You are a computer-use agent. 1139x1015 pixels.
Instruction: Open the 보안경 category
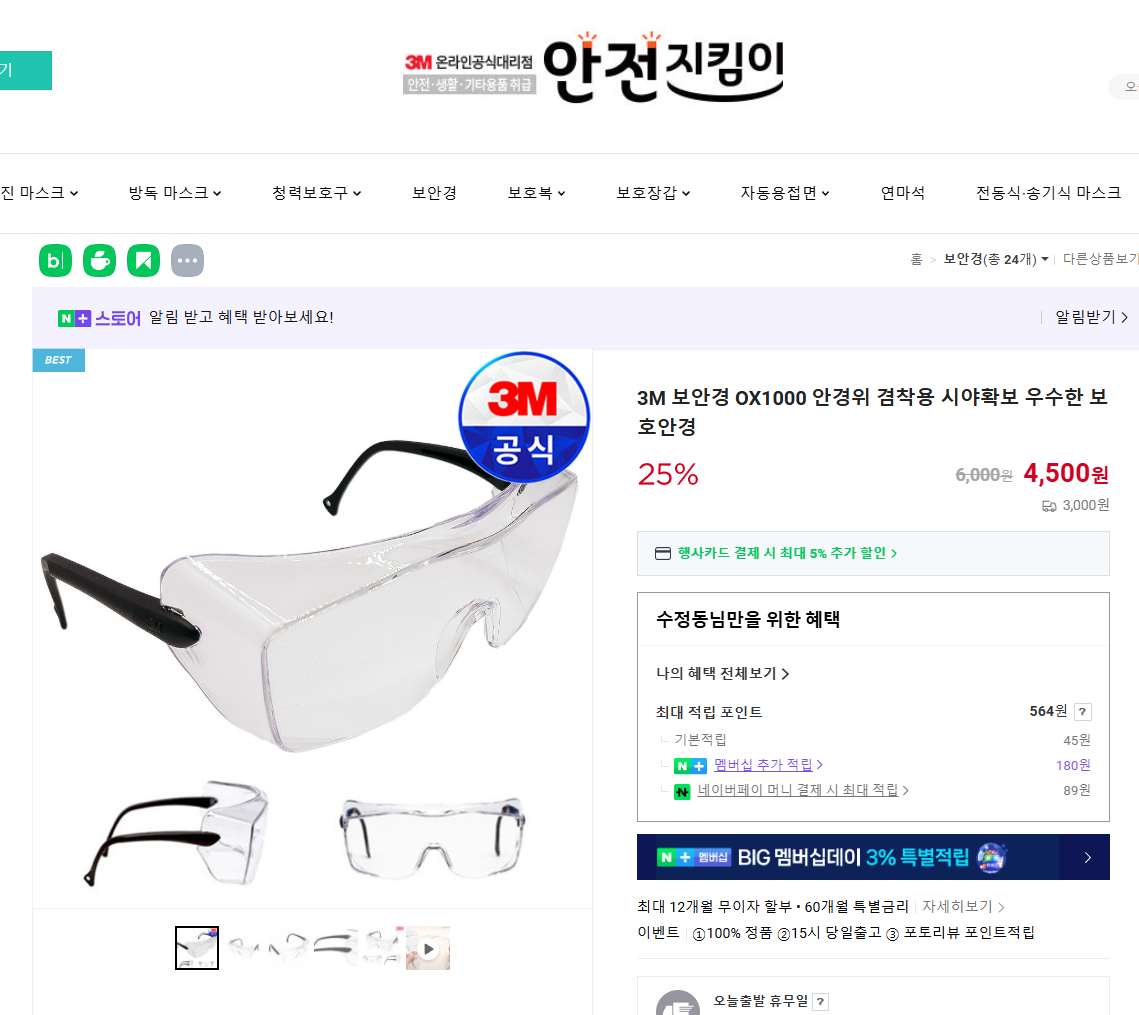434,193
